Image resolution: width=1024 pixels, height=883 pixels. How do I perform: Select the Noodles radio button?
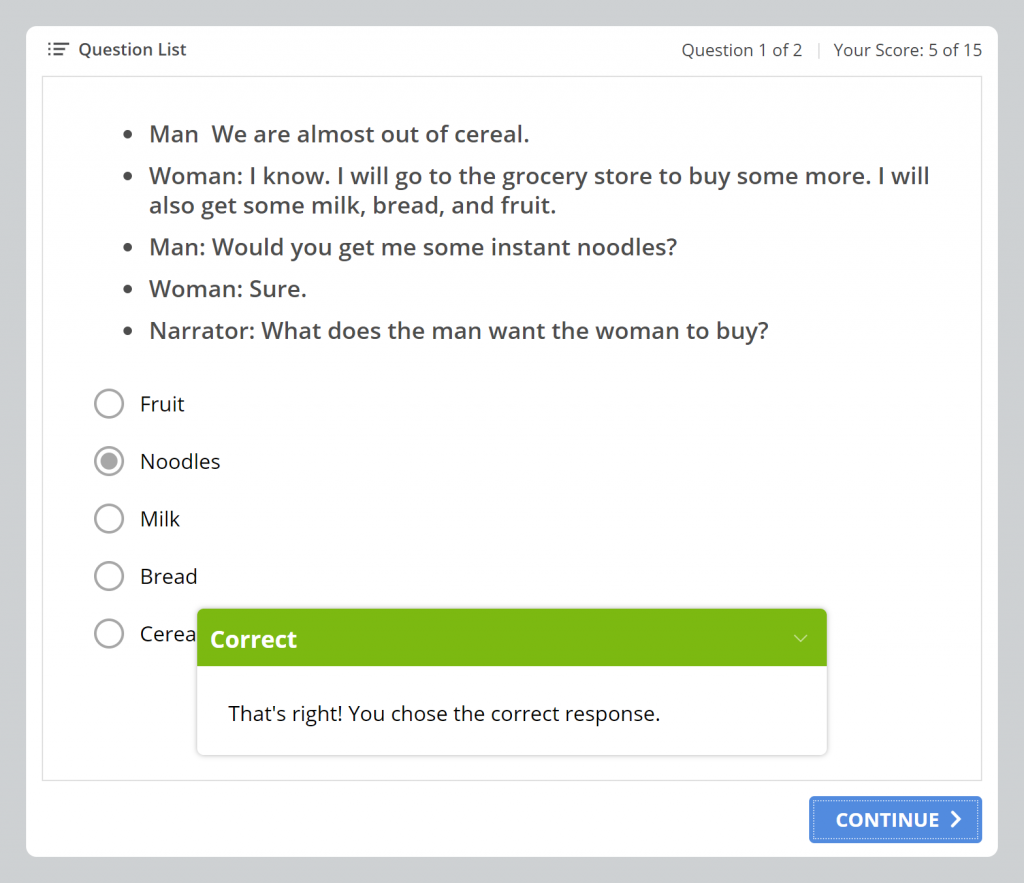pos(109,461)
